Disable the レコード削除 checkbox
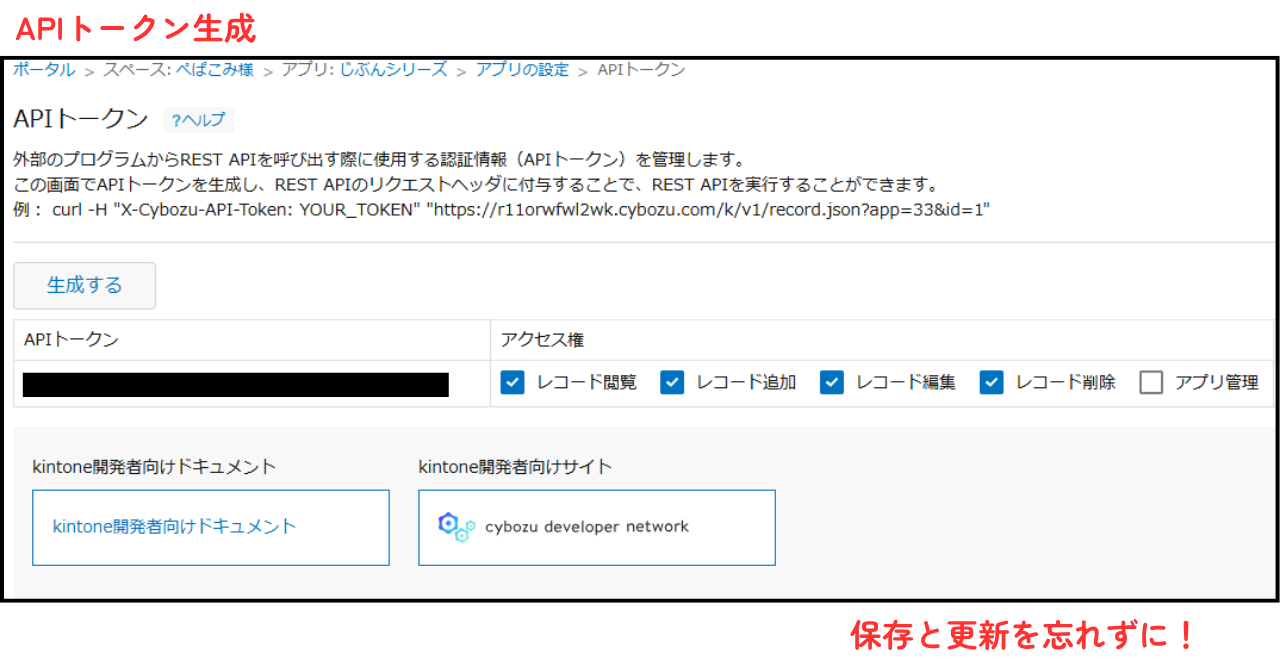 point(991,382)
